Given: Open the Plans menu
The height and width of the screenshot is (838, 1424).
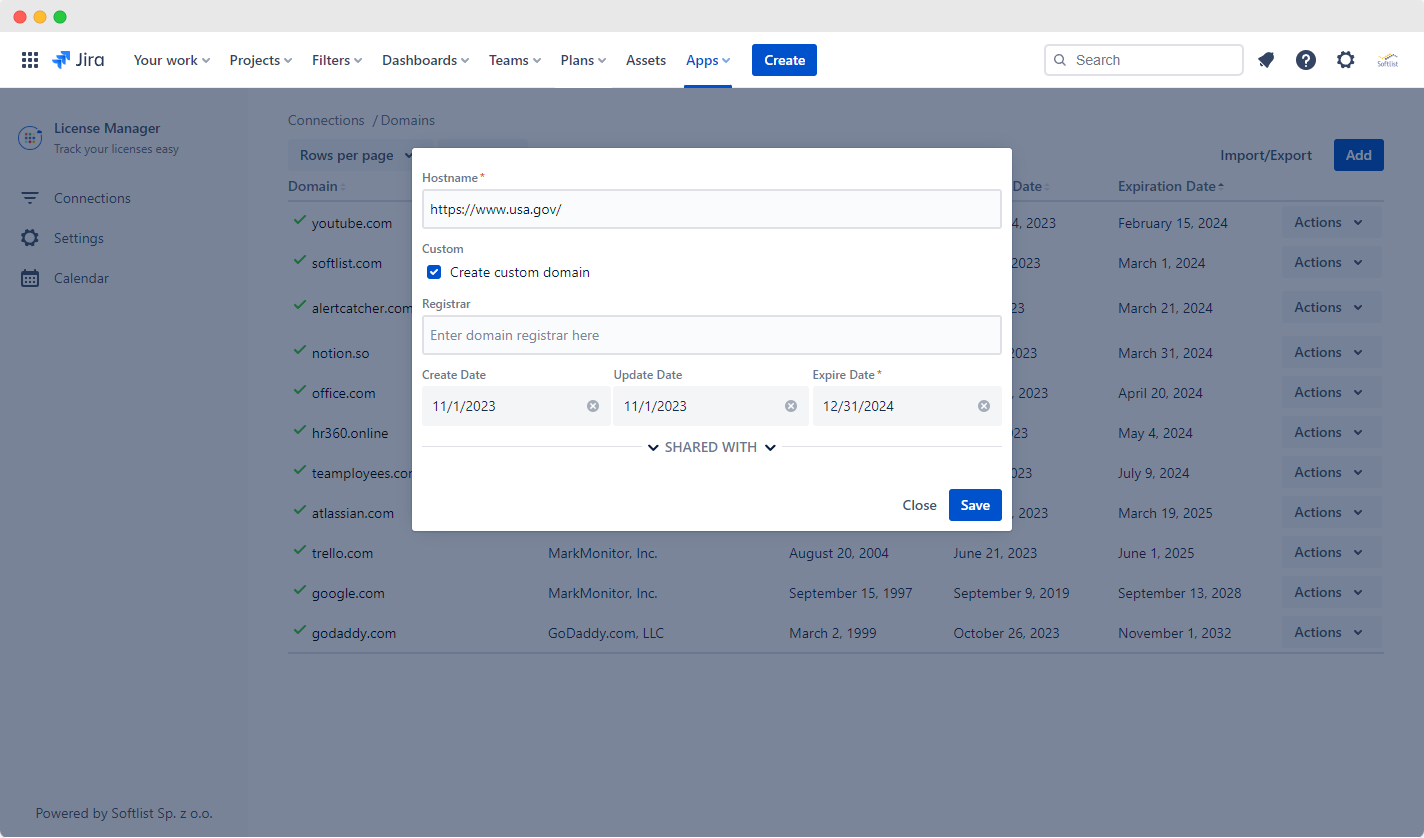Looking at the screenshot, I should [x=584, y=60].
